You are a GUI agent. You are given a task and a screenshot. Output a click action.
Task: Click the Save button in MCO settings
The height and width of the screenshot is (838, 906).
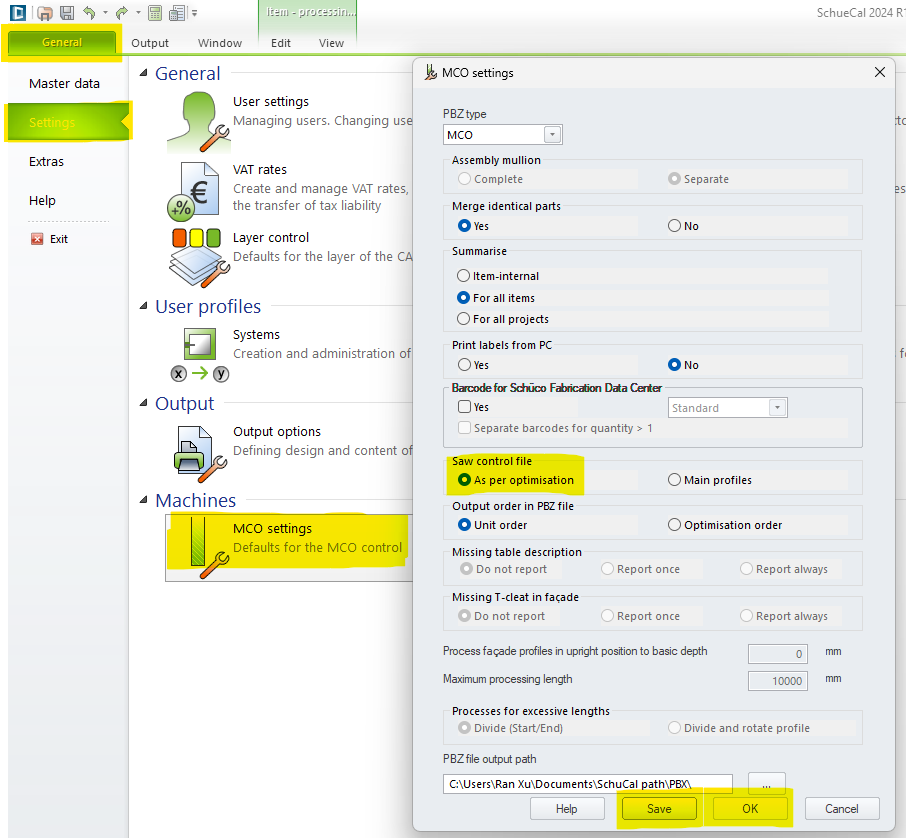[659, 809]
